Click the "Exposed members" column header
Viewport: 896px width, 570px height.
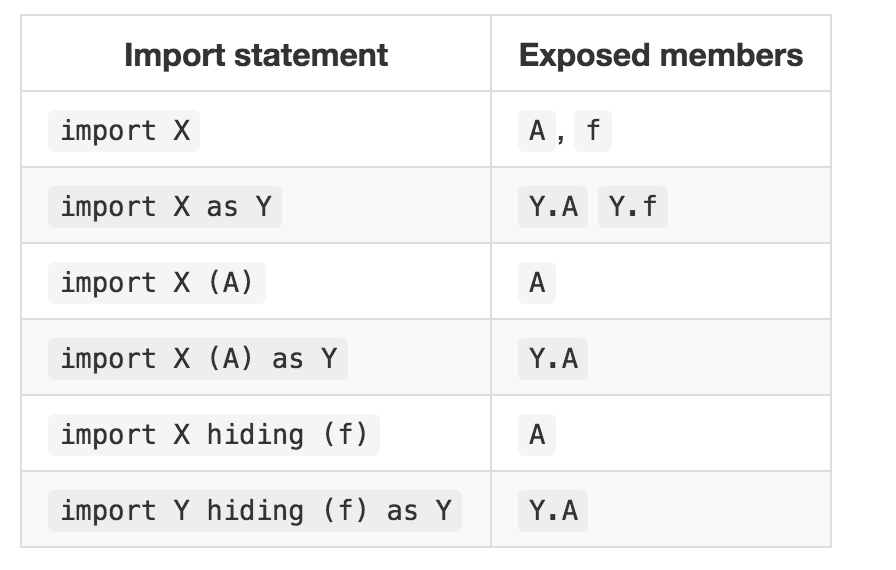tap(661, 55)
